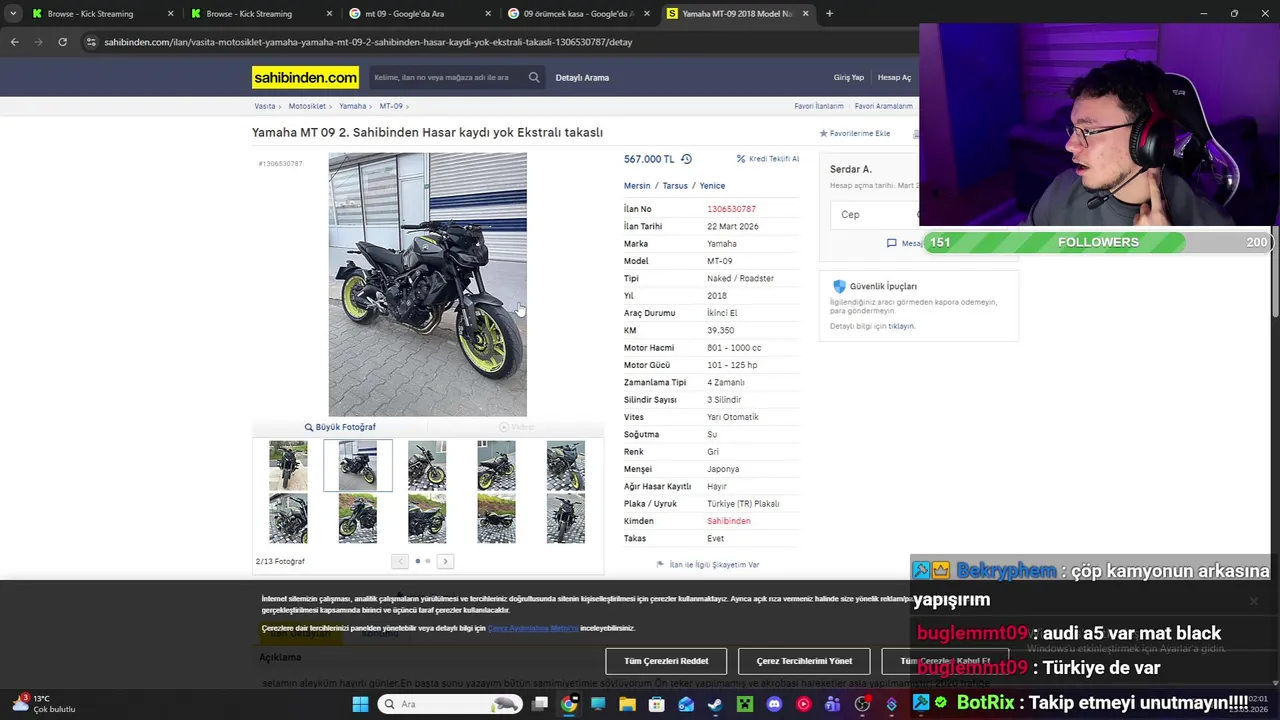
Task: Open the weather widget showing 13°C
Action: [x=42, y=704]
